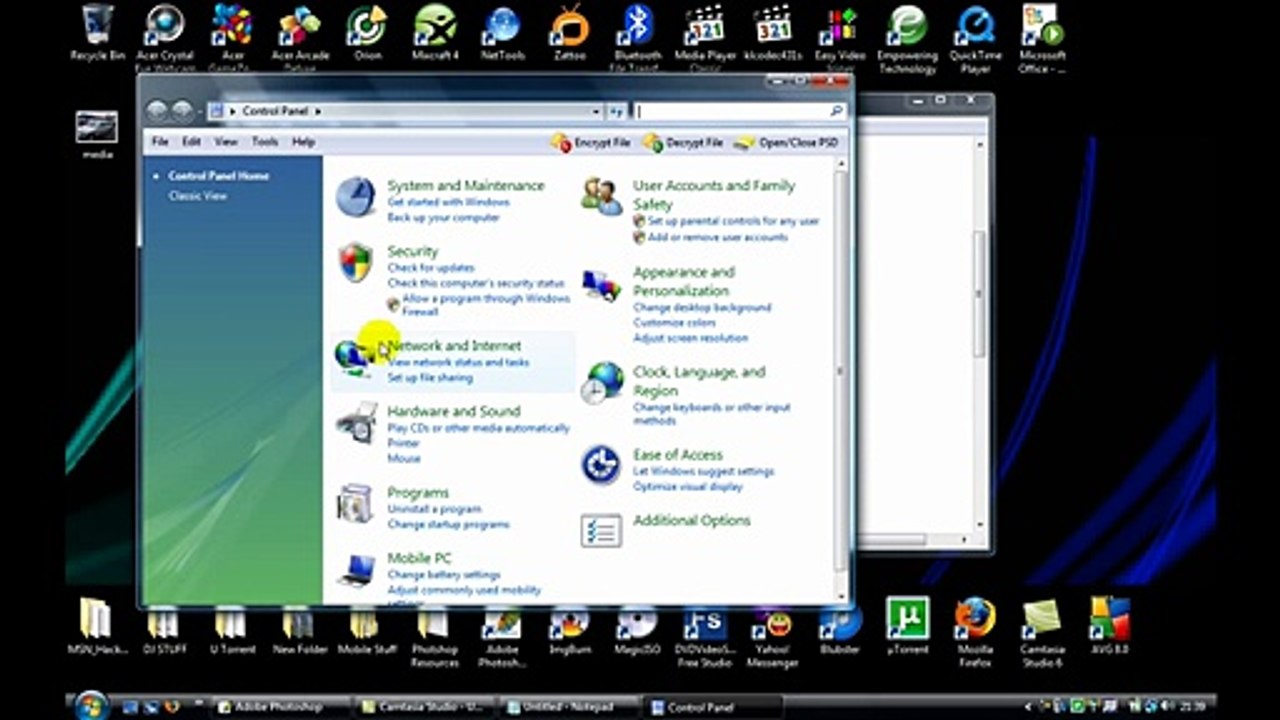The width and height of the screenshot is (1280, 720).
Task: Select the Yahoo! Messenger desktop shortcut
Action: (x=772, y=638)
